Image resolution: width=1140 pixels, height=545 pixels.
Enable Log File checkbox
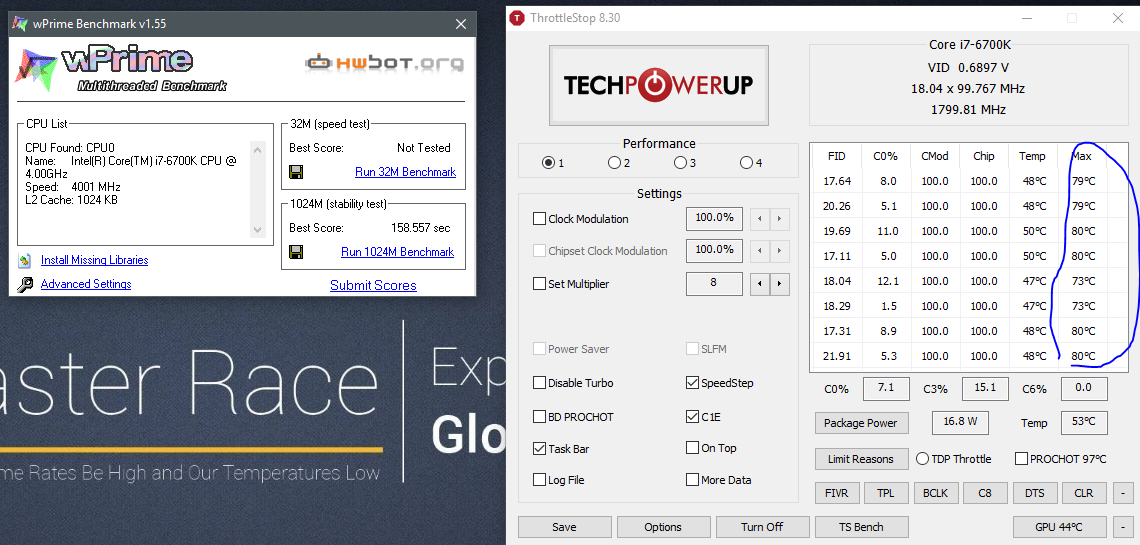point(539,480)
